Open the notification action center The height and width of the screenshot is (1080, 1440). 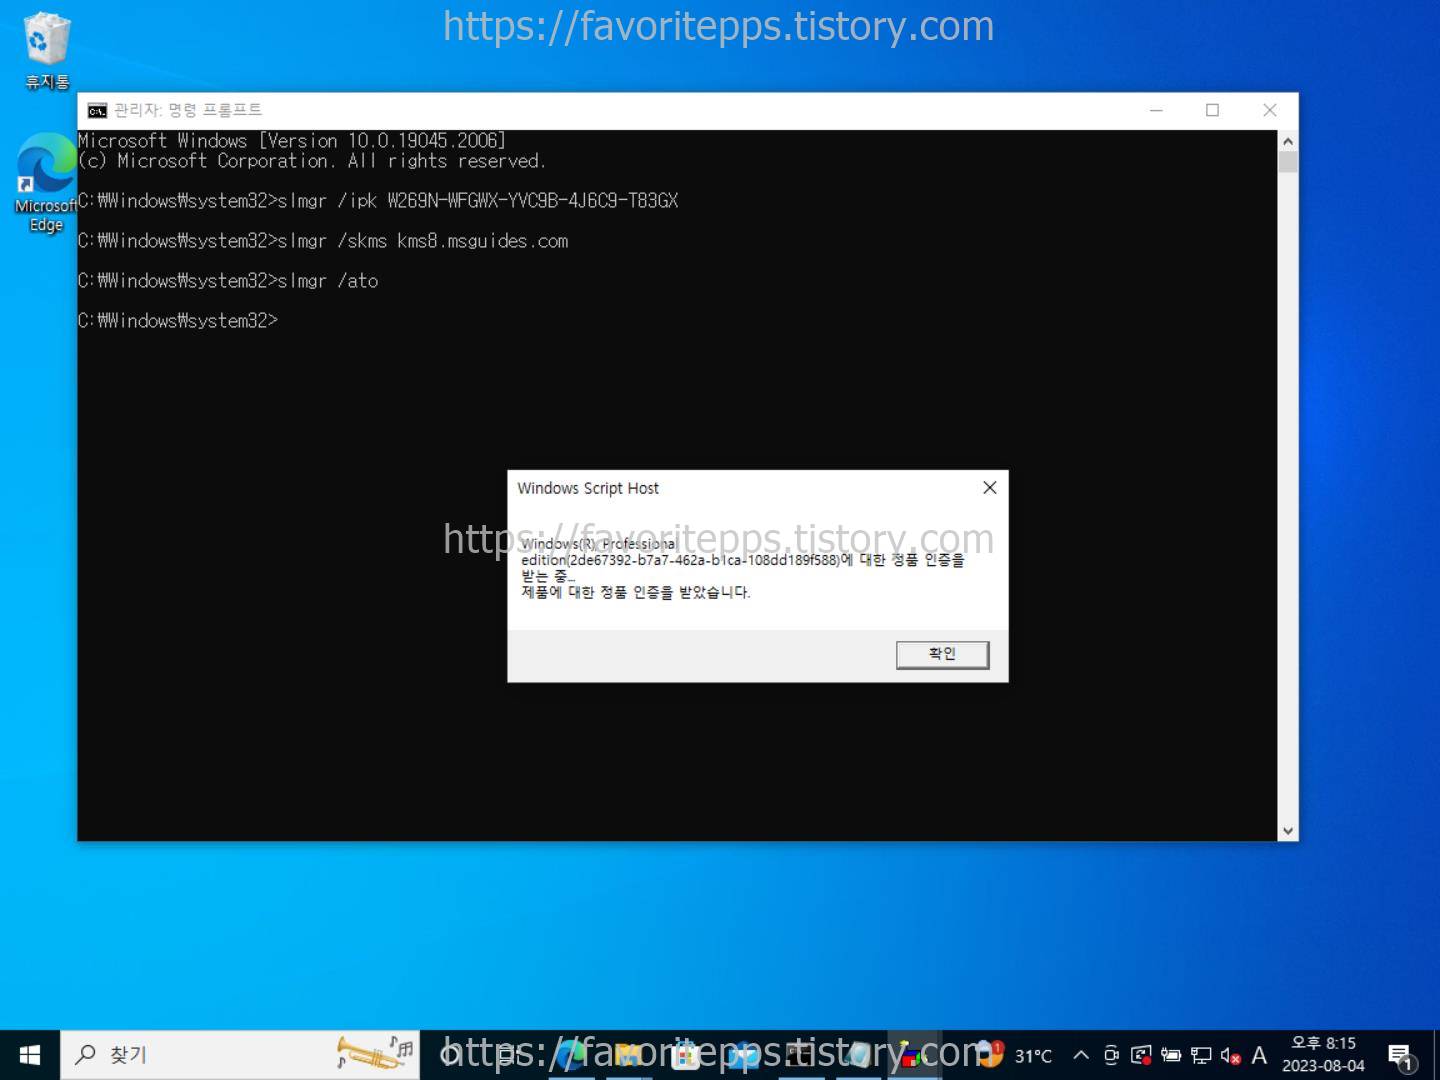[x=1401, y=1055]
